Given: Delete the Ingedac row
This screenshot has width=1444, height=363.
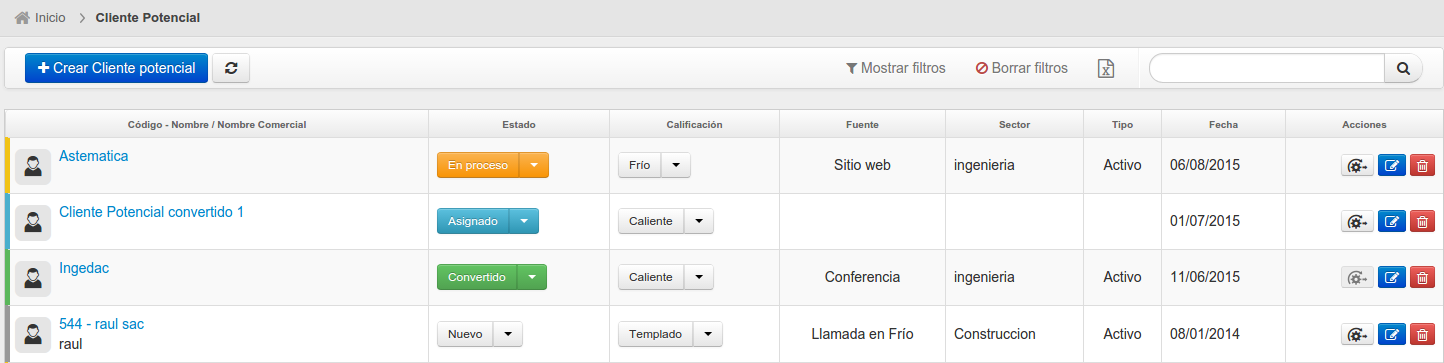Looking at the screenshot, I should 1422,278.
